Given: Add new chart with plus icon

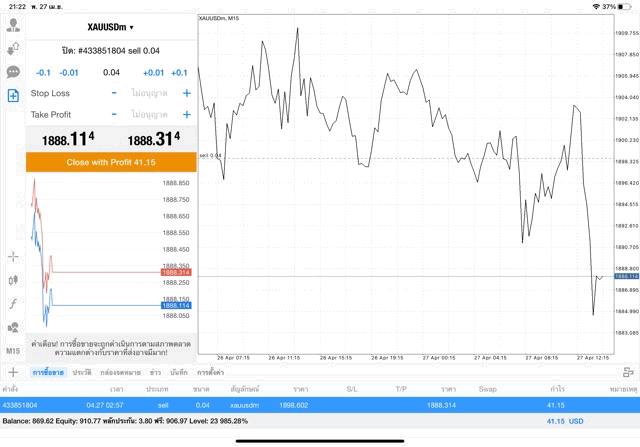Looking at the screenshot, I should [13, 372].
